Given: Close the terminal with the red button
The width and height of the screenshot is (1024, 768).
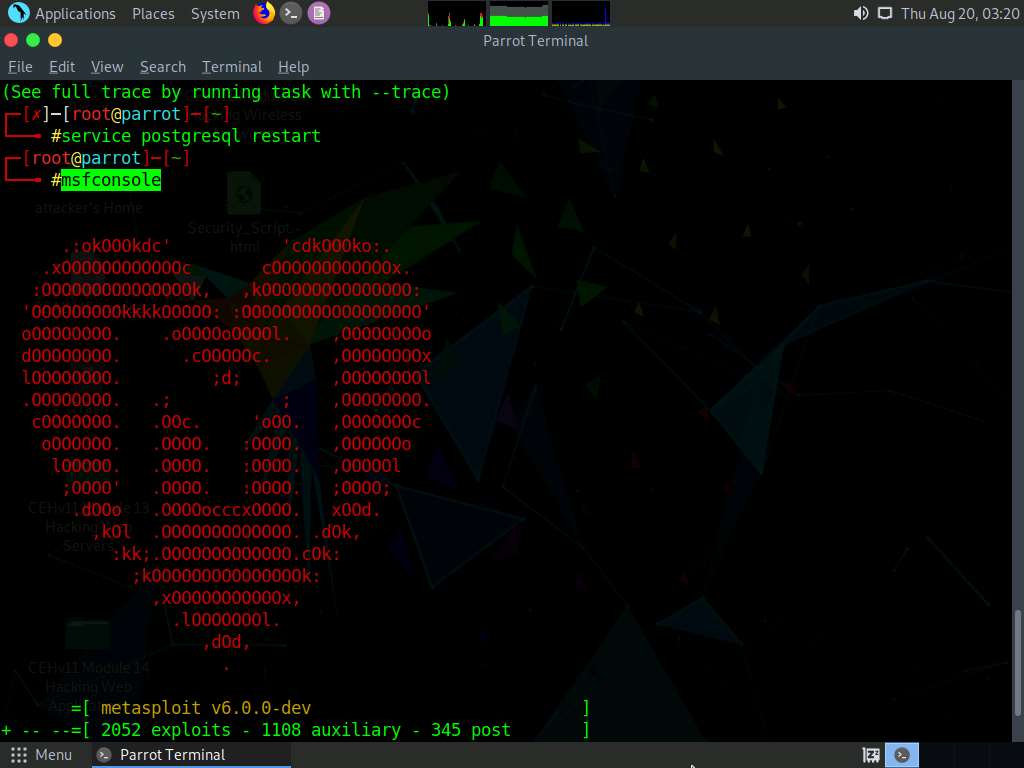Looking at the screenshot, I should coord(11,40).
